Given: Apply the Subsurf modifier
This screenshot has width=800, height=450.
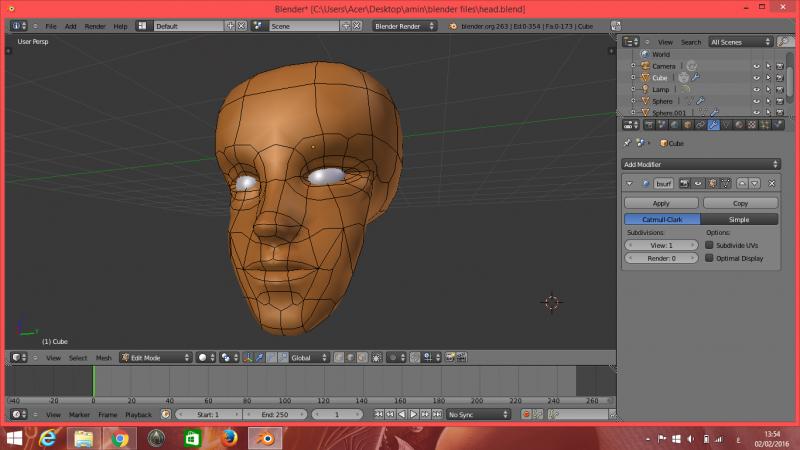Looking at the screenshot, I should point(660,203).
